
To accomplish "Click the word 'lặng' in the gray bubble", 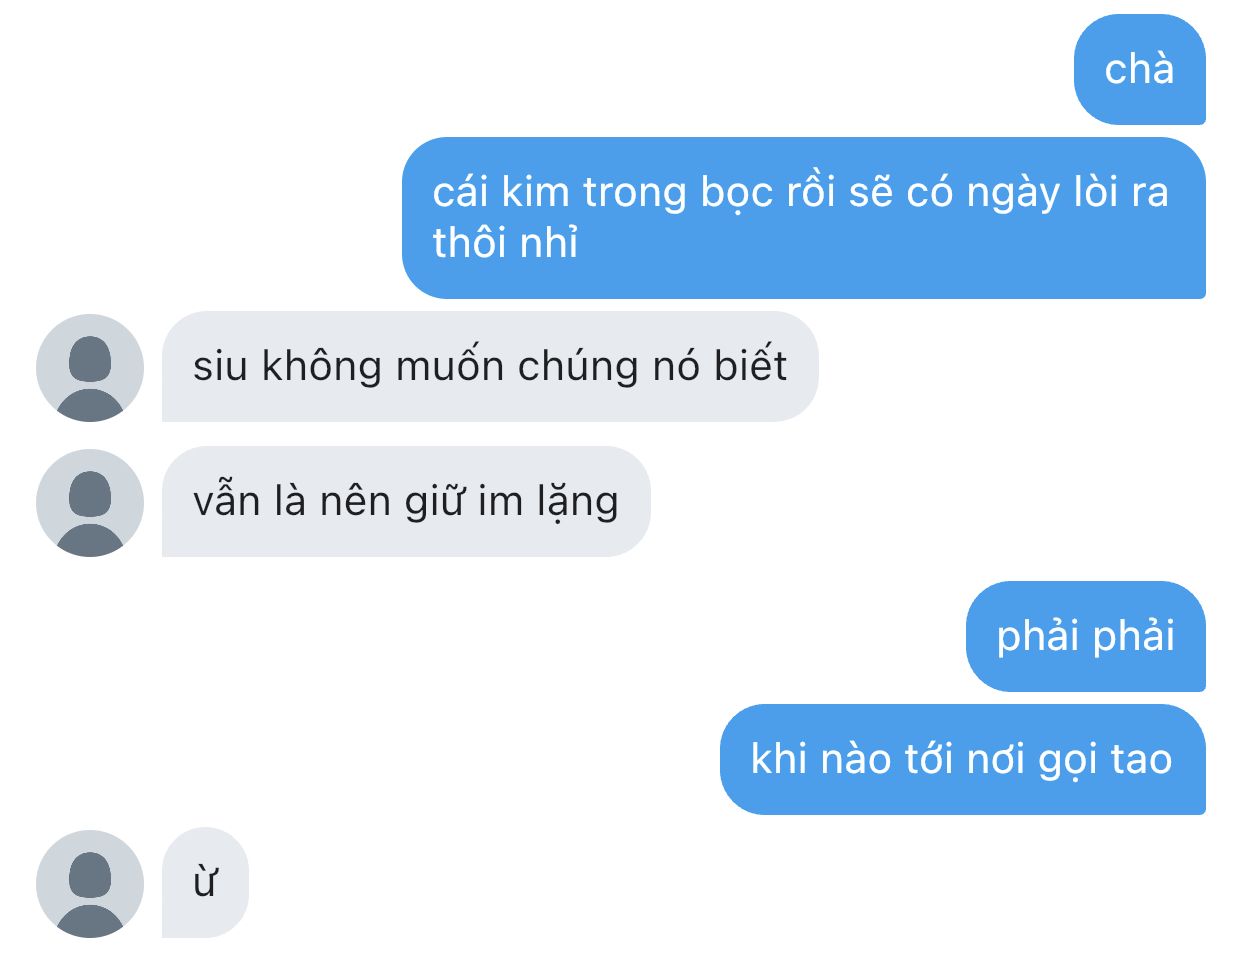I will 578,503.
